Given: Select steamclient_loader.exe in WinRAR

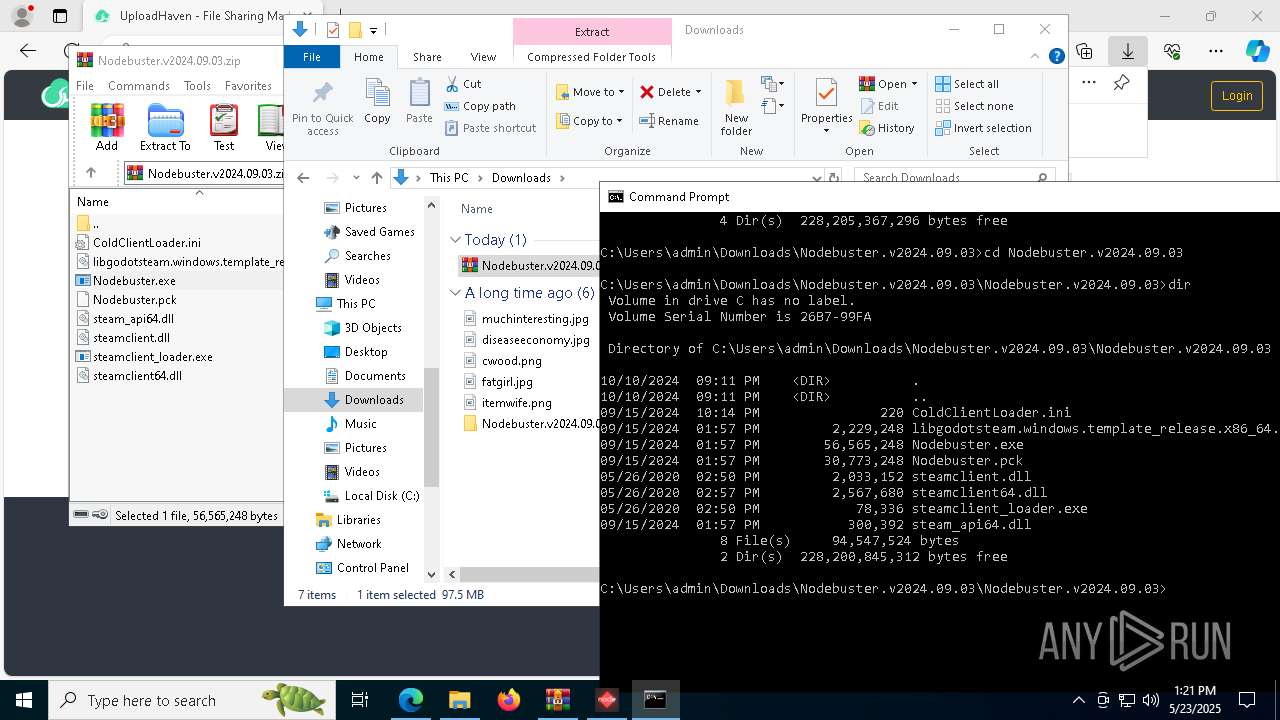Looking at the screenshot, I should click(x=153, y=357).
